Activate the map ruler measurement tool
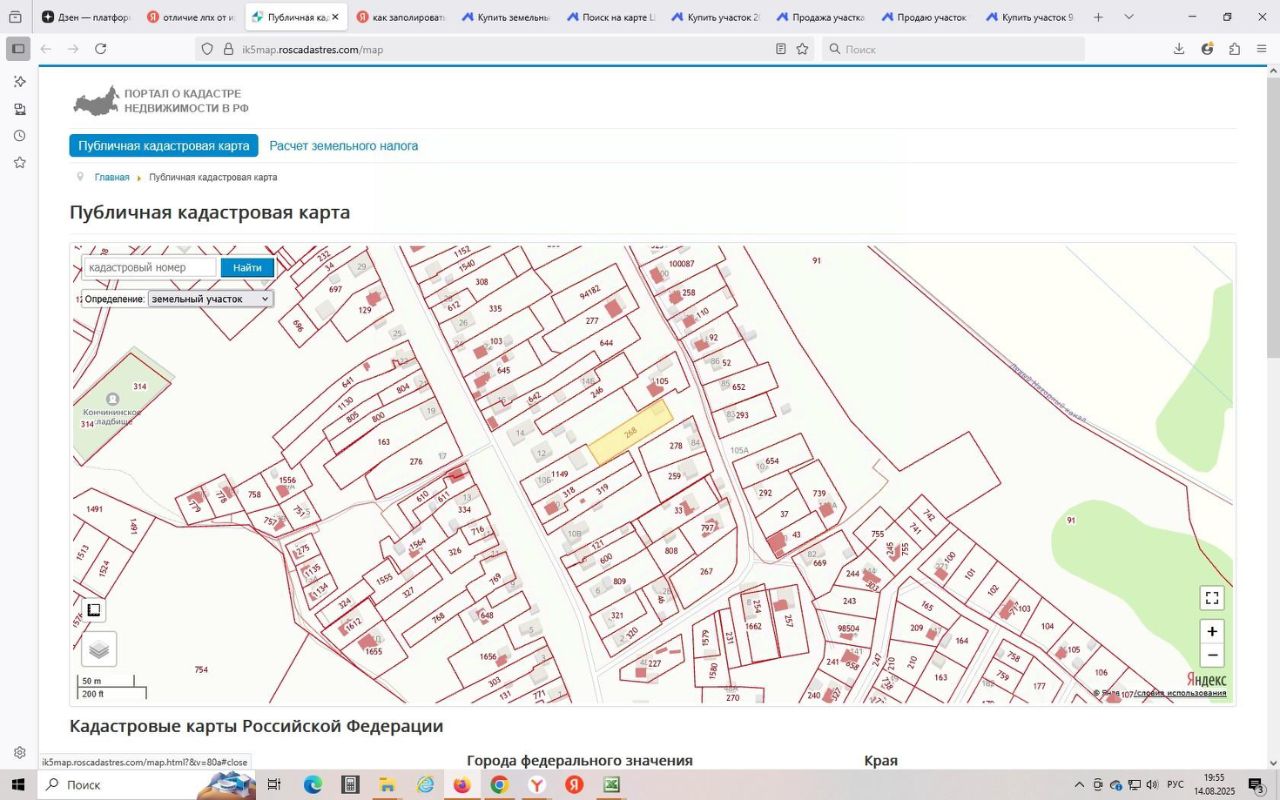Screen dimensions: 1280x800 [x=93, y=609]
